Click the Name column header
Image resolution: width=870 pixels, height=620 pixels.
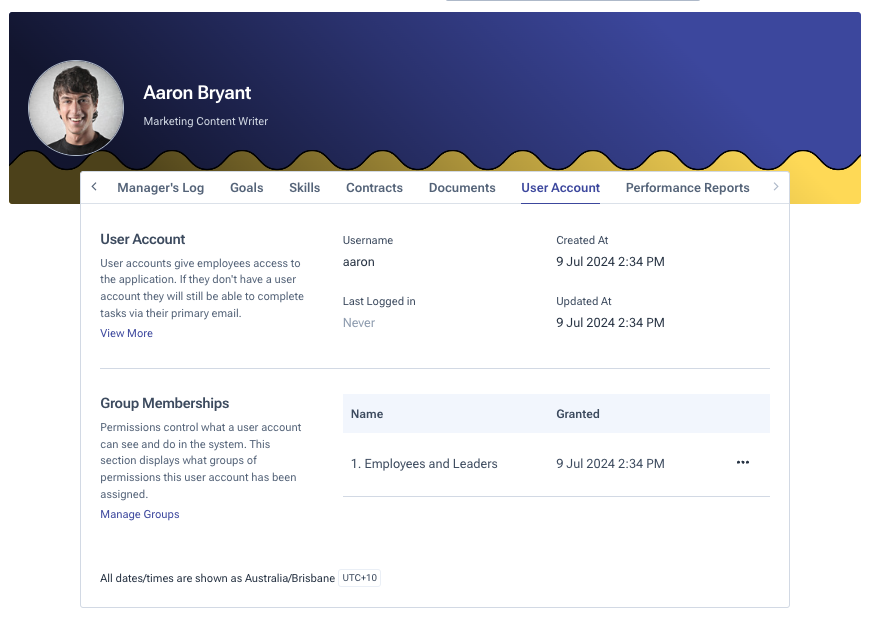coord(367,414)
